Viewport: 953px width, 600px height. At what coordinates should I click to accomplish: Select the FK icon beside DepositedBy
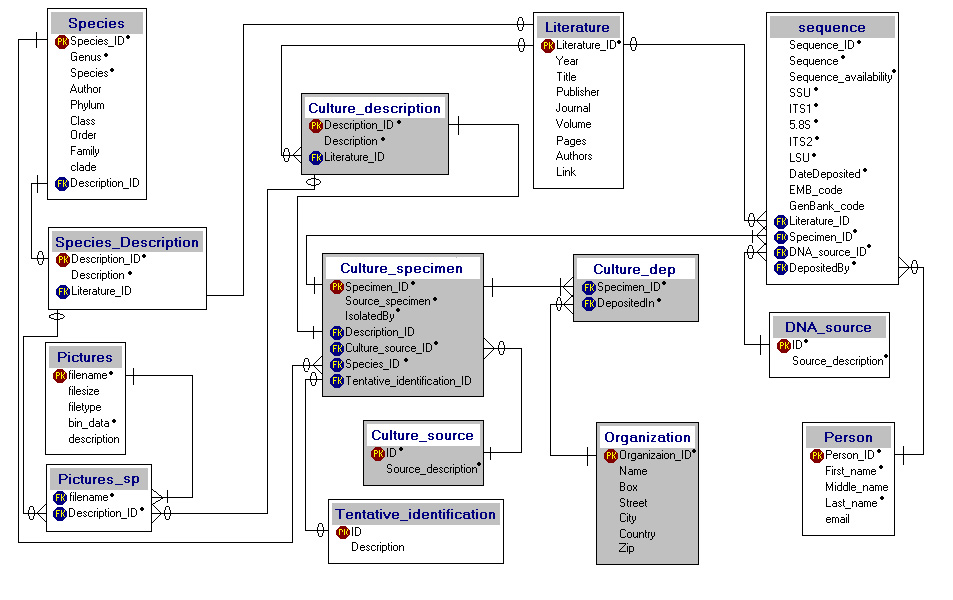[x=781, y=268]
